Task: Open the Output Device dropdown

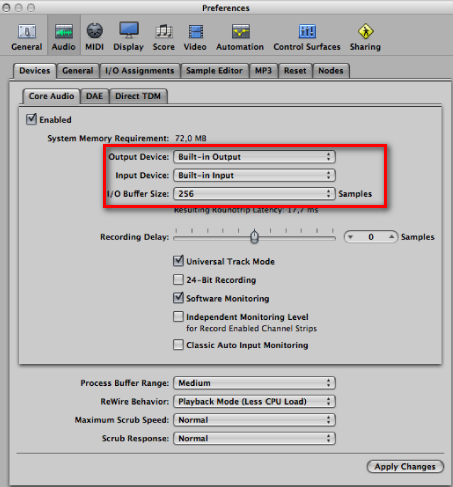Action: tap(254, 157)
